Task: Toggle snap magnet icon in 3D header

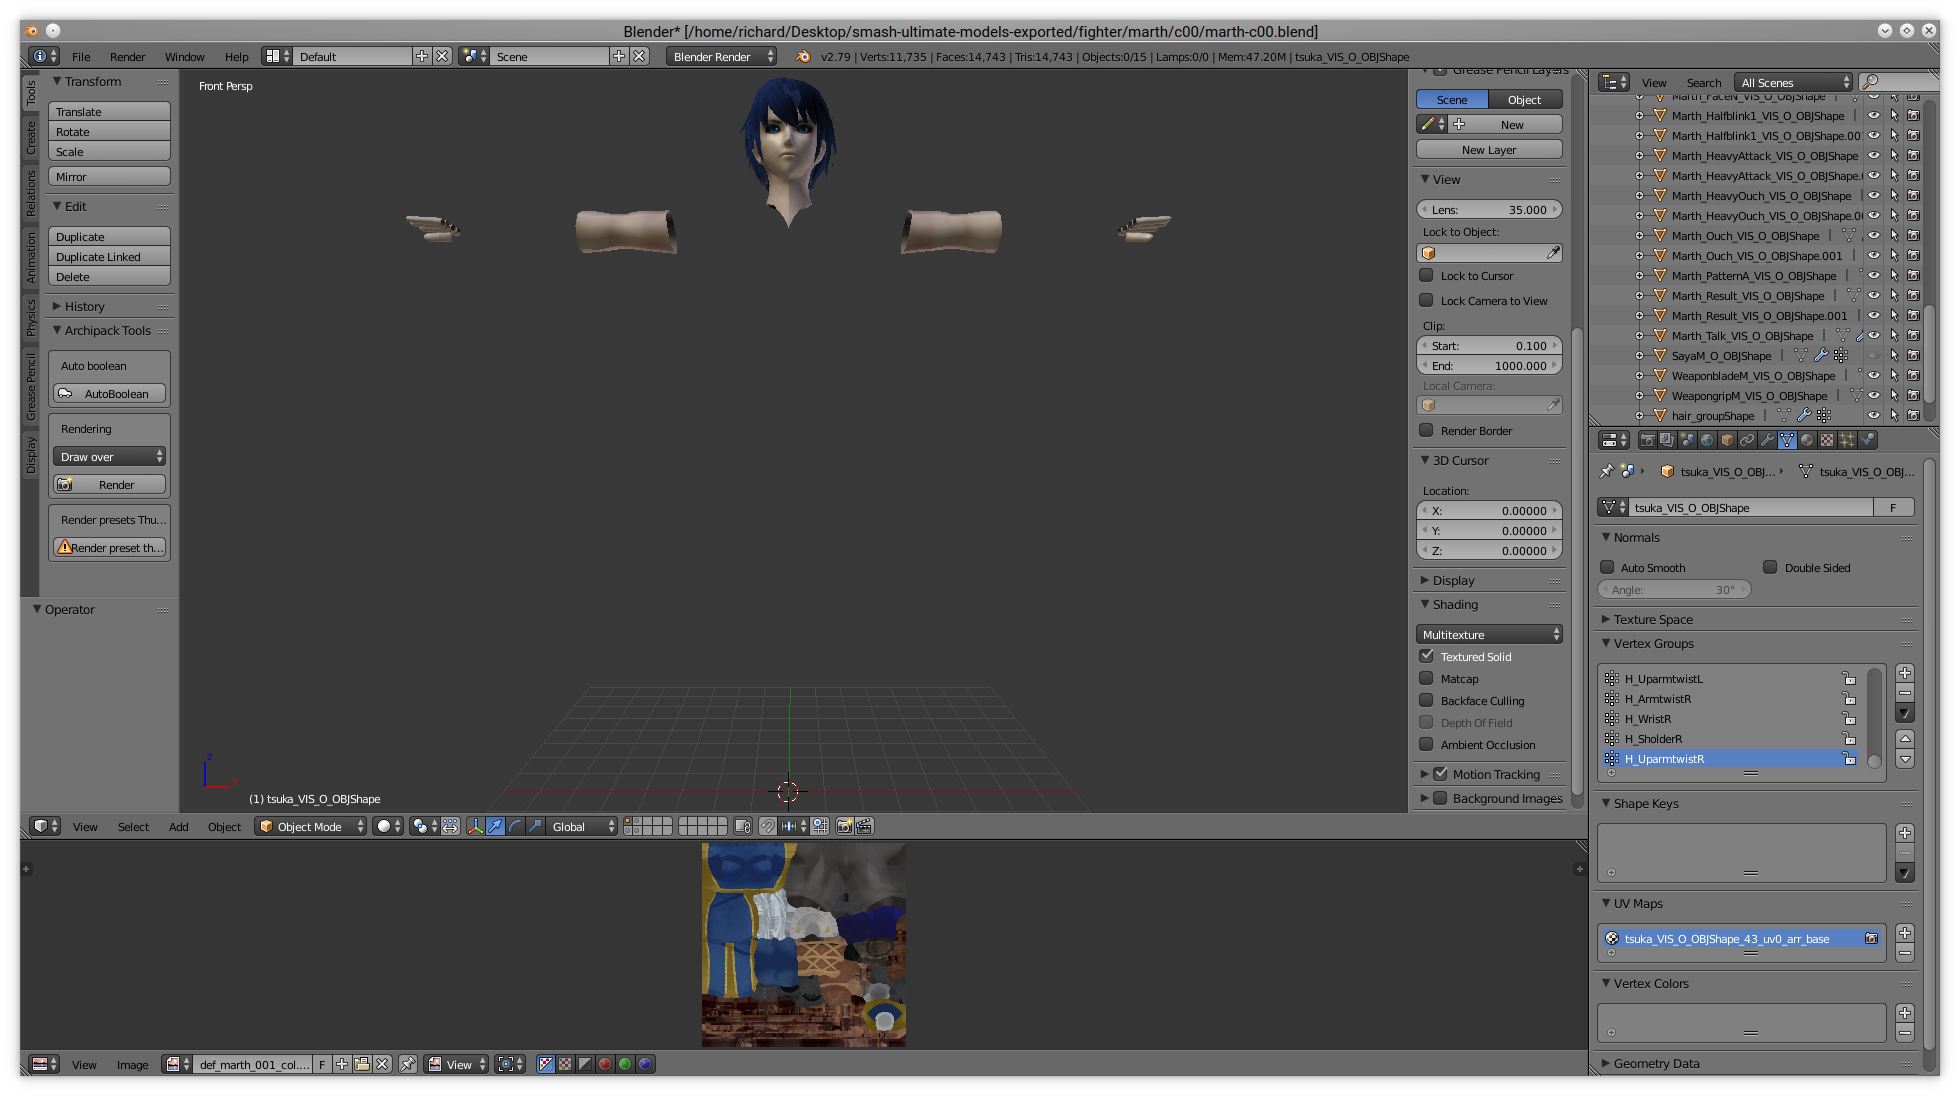Action: point(767,826)
